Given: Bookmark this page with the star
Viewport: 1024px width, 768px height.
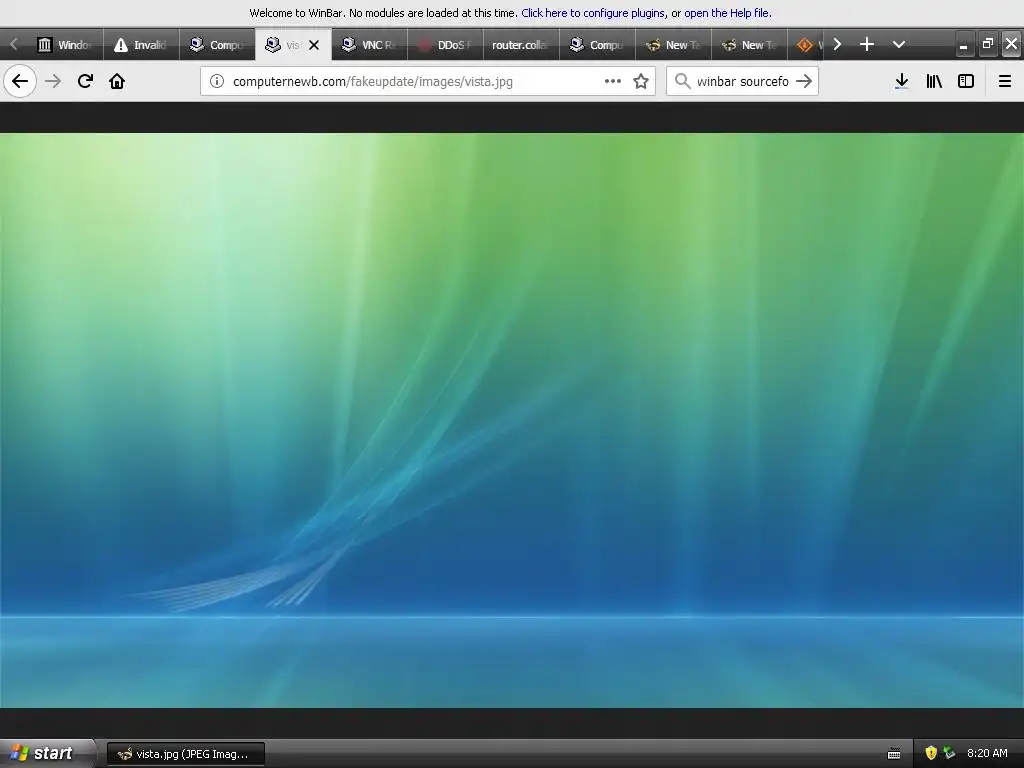Looking at the screenshot, I should pyautogui.click(x=641, y=81).
